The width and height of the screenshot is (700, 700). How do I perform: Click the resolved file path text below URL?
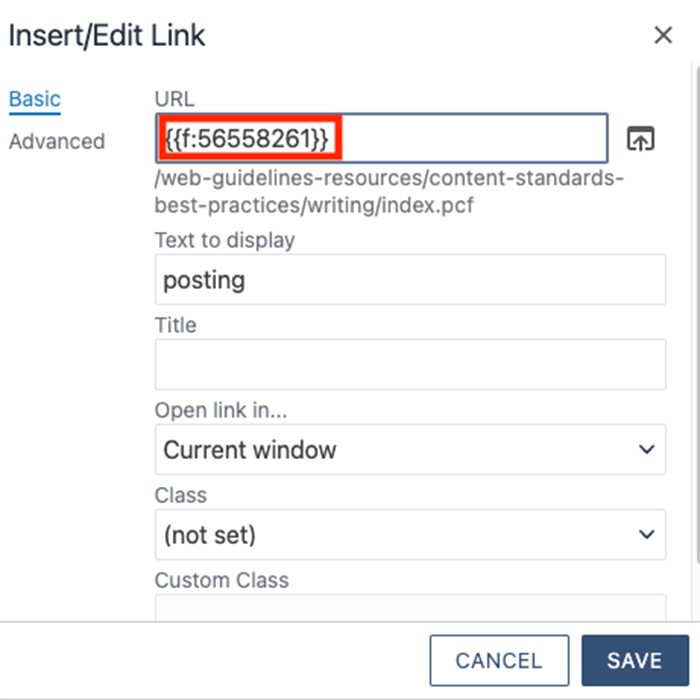click(x=388, y=192)
